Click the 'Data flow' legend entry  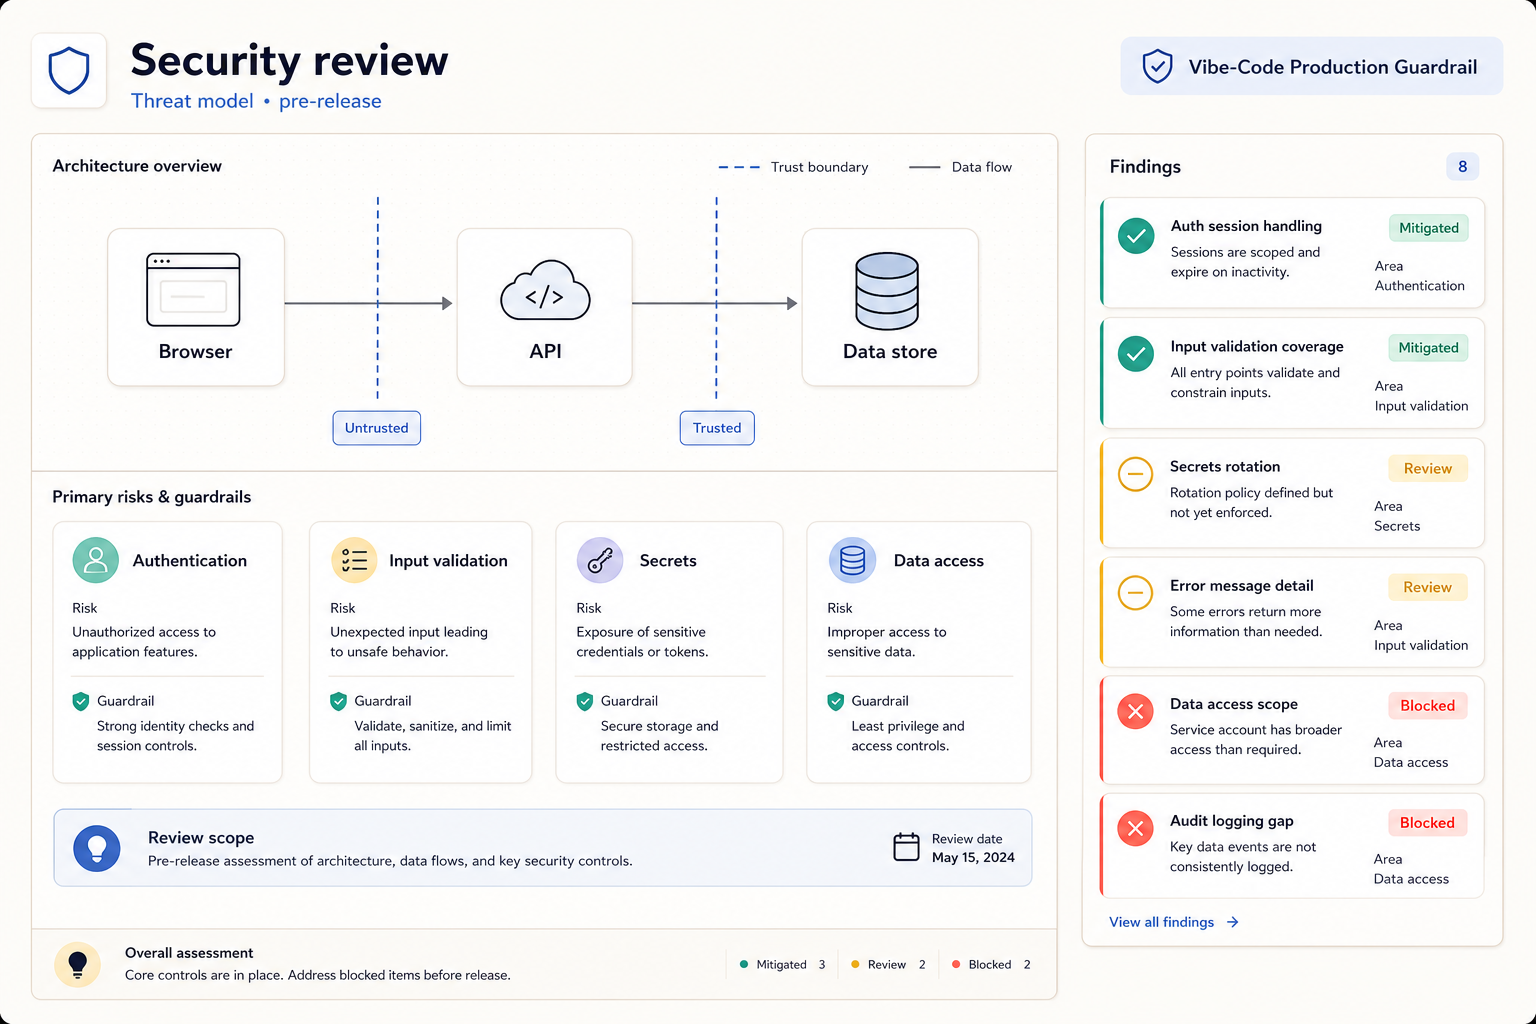click(x=960, y=167)
